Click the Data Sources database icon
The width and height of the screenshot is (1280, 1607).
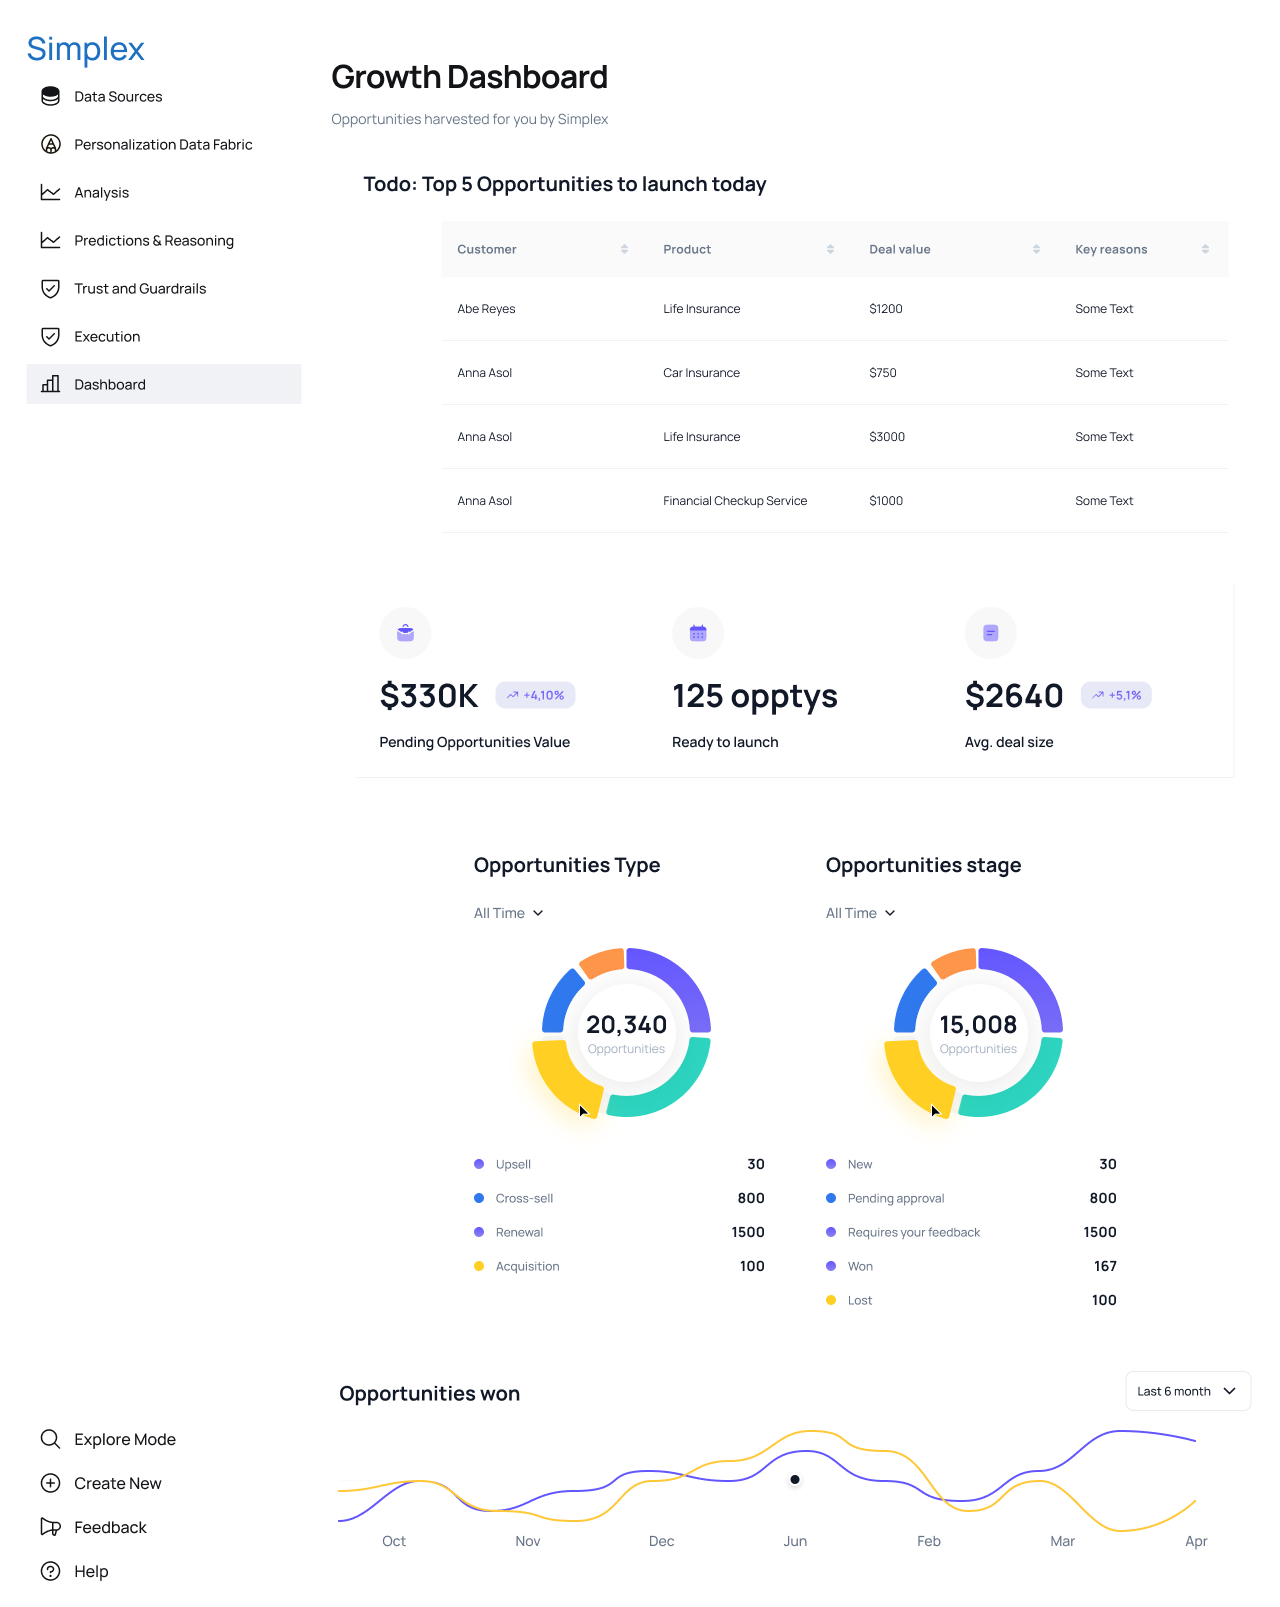click(x=50, y=96)
